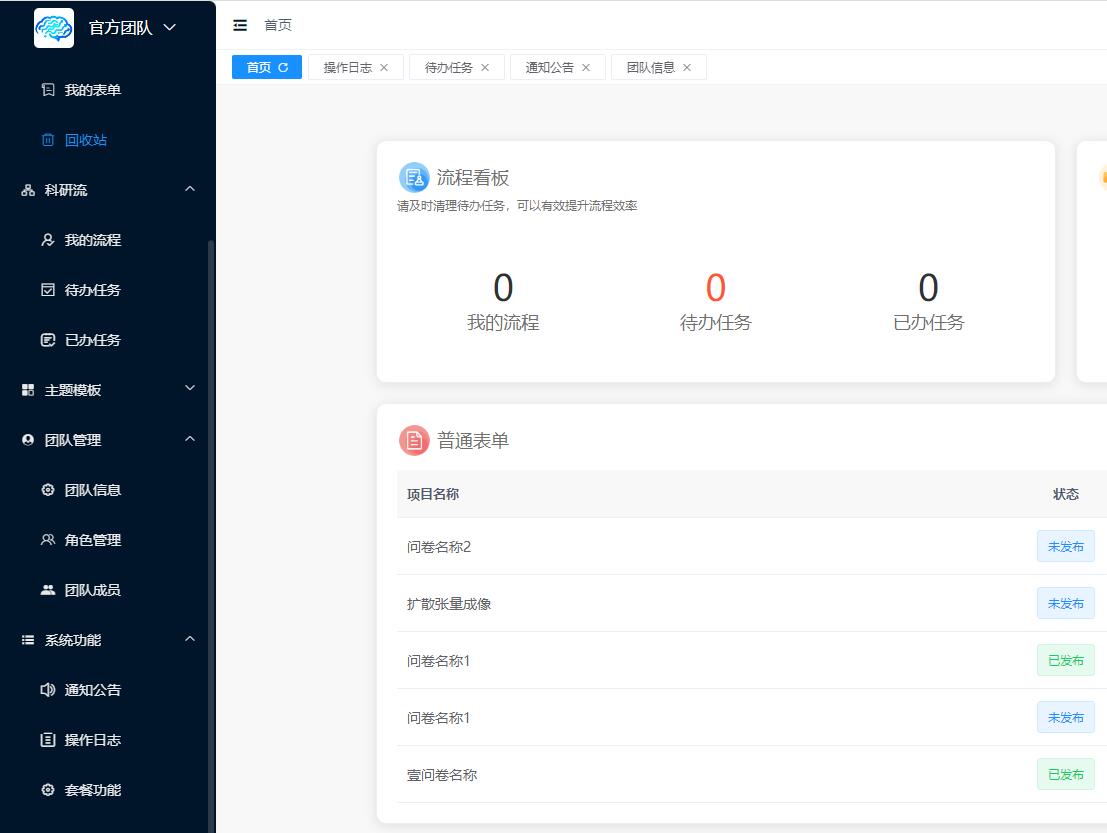Click the 系统功能 list icon
The image size is (1107, 833).
(x=28, y=640)
